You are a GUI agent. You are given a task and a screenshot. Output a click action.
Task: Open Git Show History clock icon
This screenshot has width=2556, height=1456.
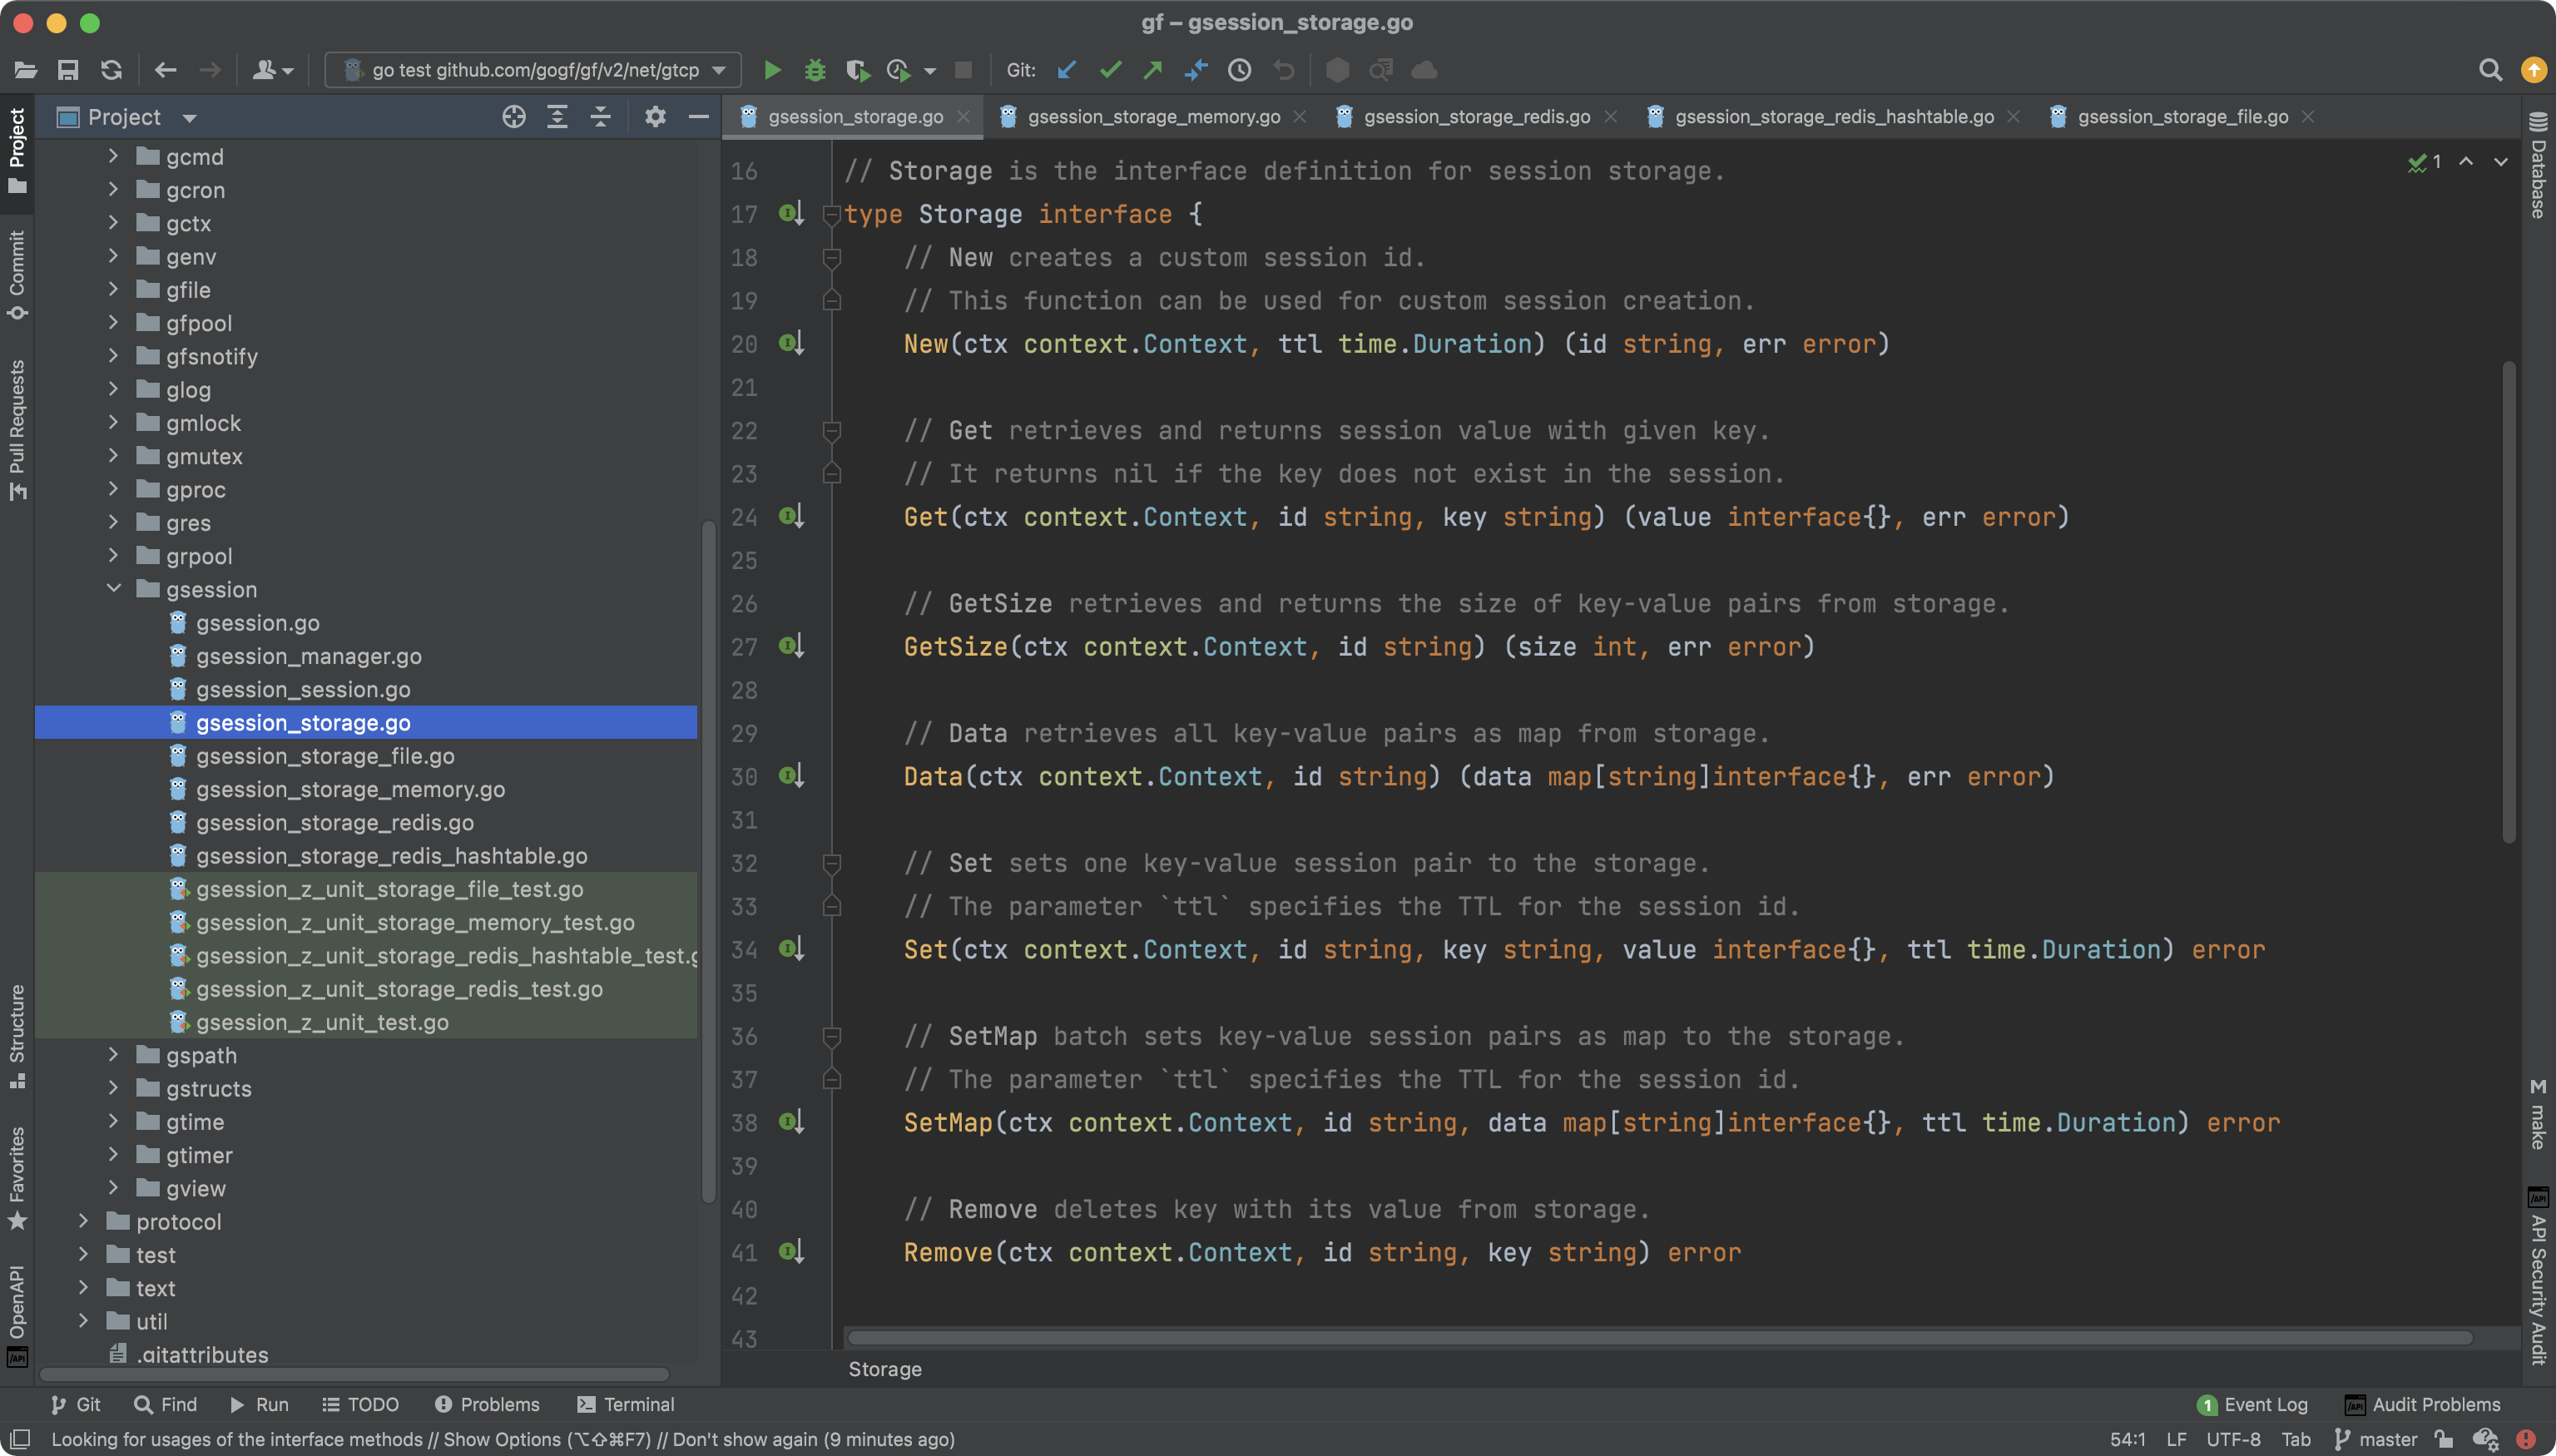(x=1239, y=70)
